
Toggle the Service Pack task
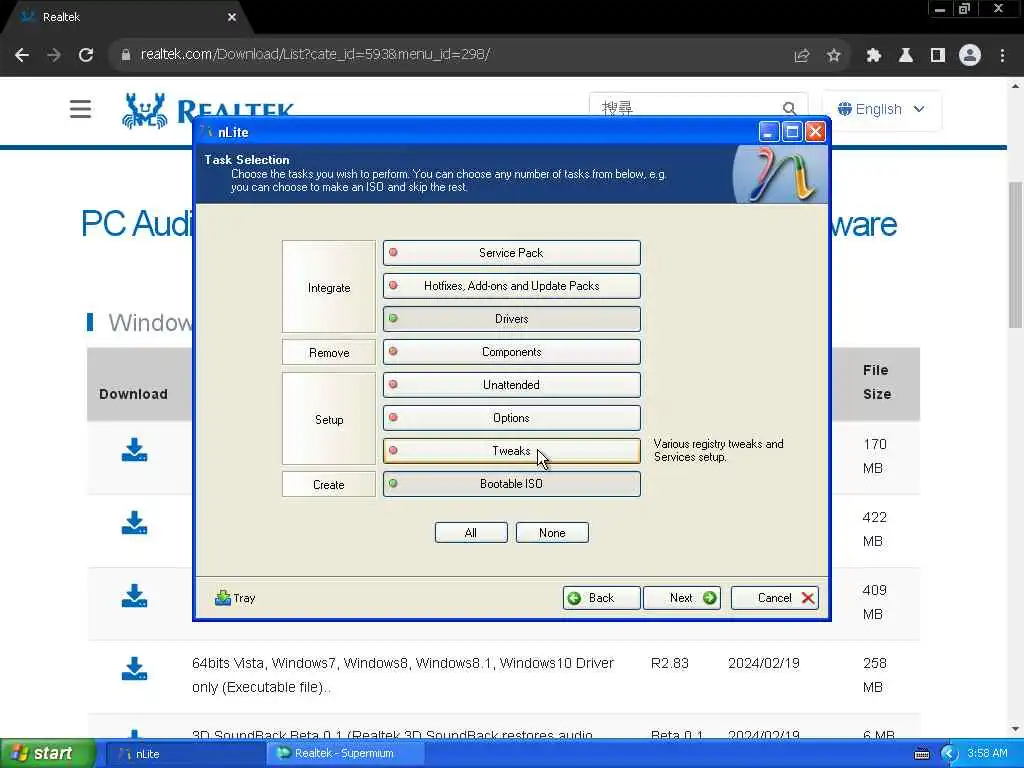[511, 253]
